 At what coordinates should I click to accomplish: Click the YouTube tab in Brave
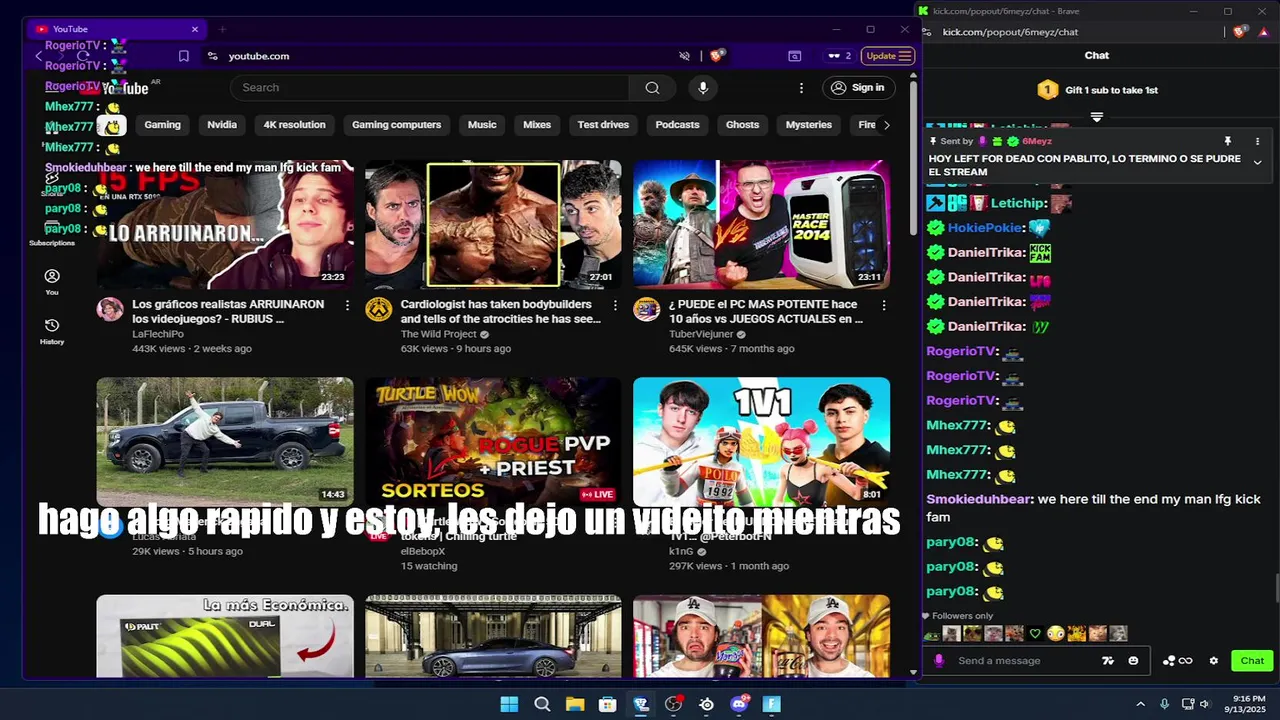click(x=115, y=29)
